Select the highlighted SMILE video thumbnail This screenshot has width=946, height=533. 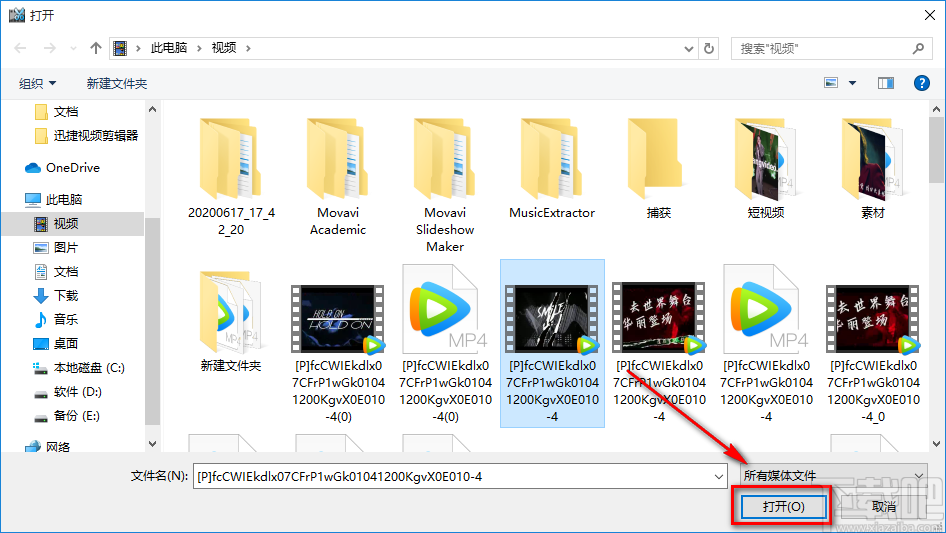pyautogui.click(x=552, y=319)
